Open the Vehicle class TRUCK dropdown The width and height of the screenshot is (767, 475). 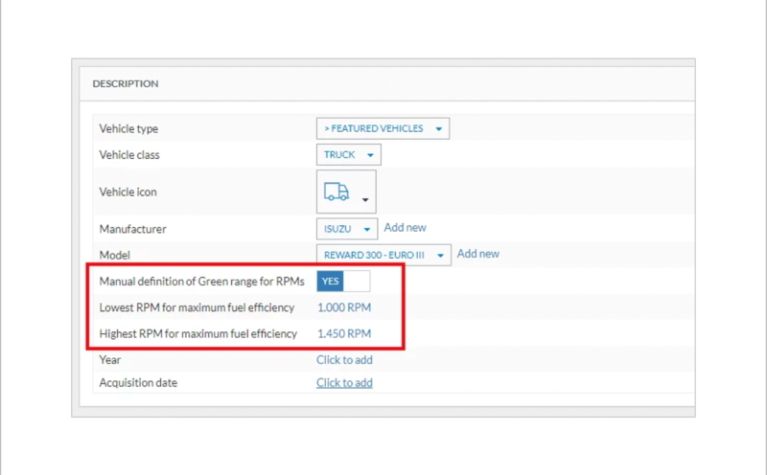348,155
